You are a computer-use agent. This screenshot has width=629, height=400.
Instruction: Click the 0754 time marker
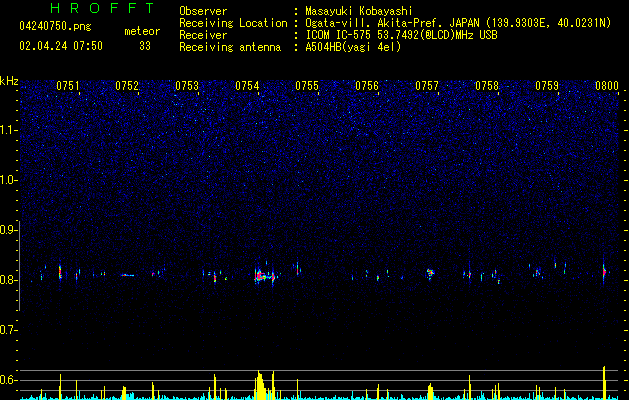(x=247, y=86)
